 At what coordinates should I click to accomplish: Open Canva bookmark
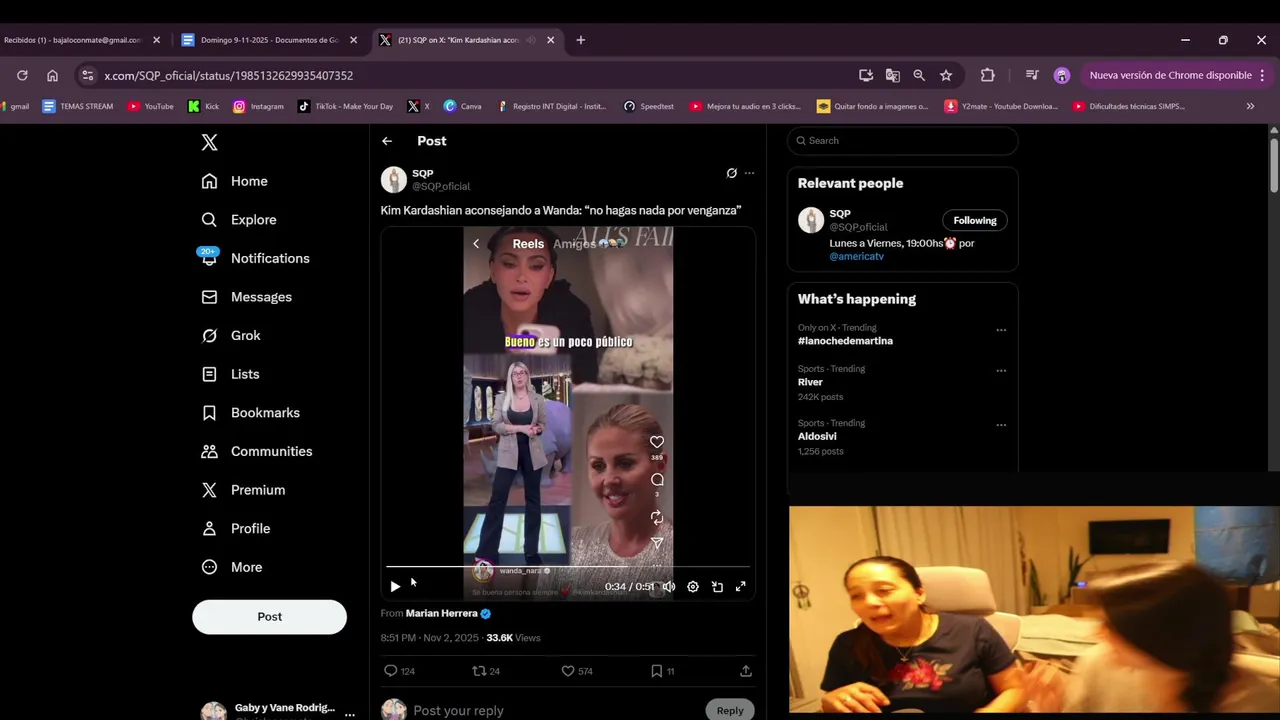pos(463,106)
